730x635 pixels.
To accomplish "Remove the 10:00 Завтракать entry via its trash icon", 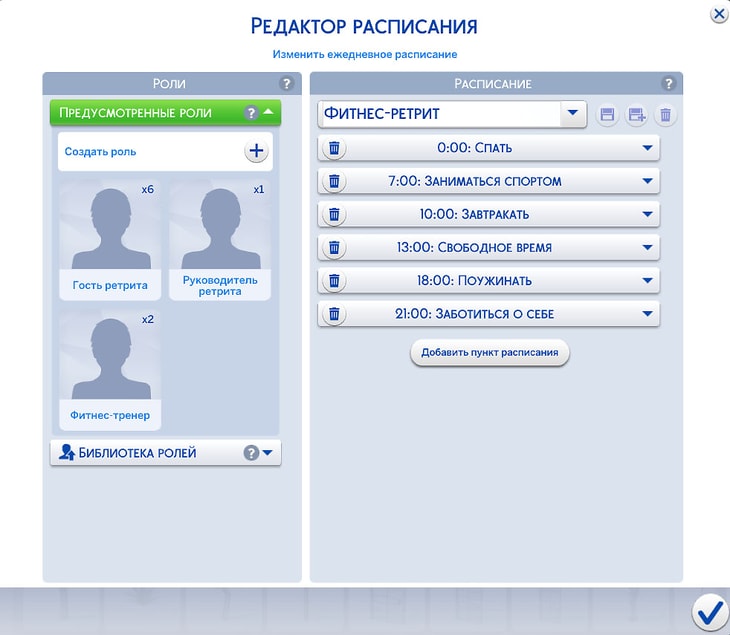I will (x=335, y=214).
